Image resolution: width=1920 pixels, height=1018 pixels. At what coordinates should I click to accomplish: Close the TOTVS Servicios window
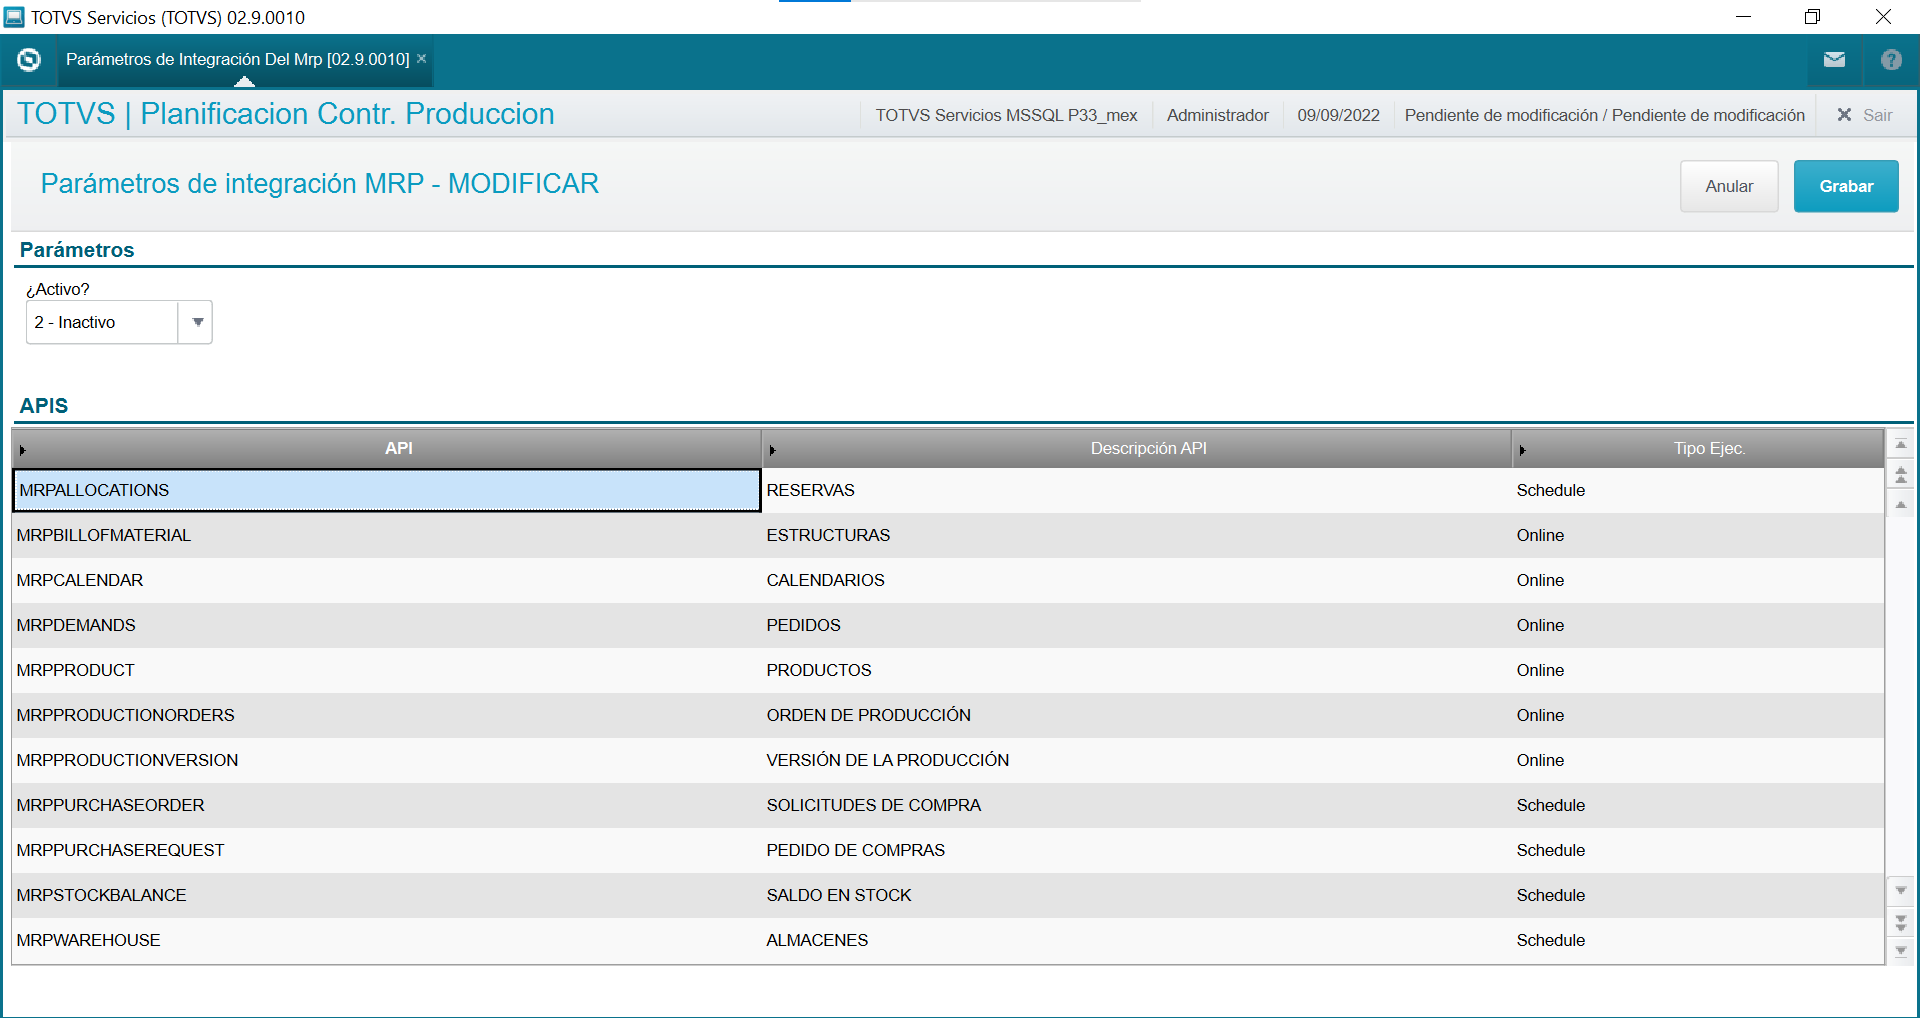(1883, 17)
